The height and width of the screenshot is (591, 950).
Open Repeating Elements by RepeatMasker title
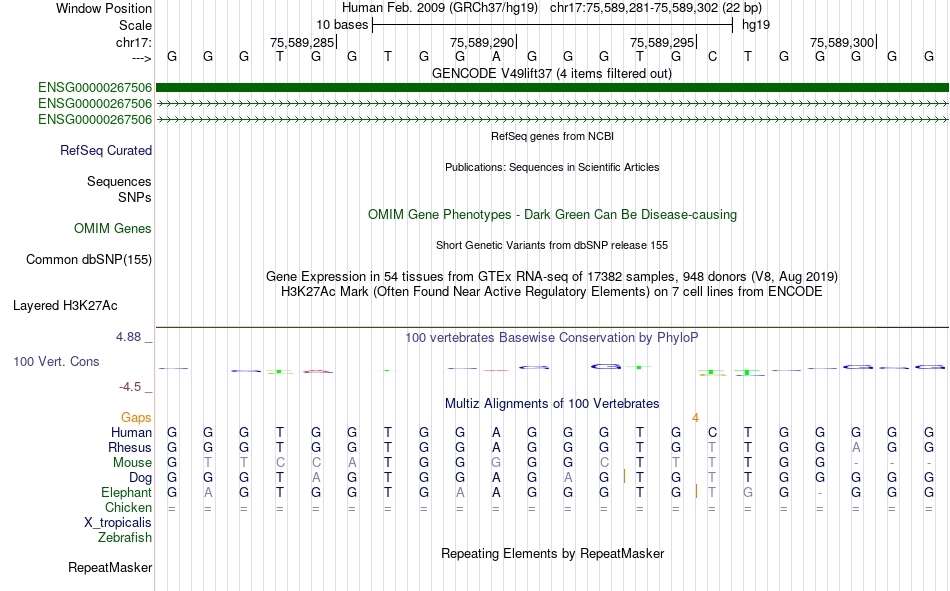(x=553, y=553)
